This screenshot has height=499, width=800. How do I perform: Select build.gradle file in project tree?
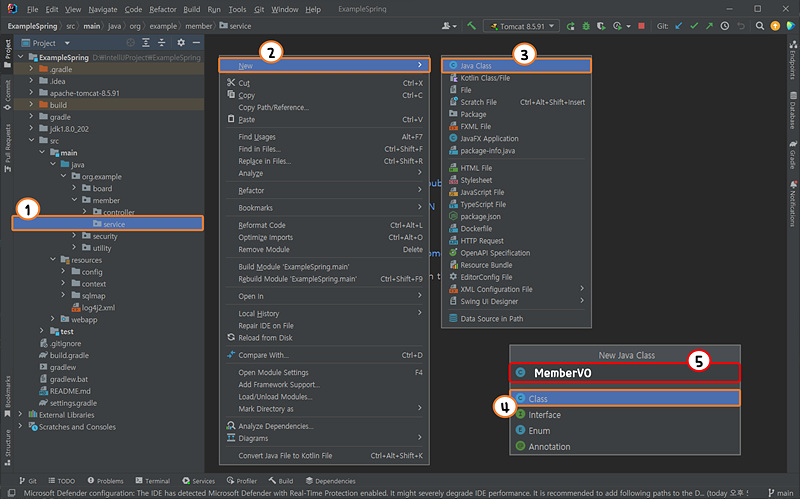[64, 355]
